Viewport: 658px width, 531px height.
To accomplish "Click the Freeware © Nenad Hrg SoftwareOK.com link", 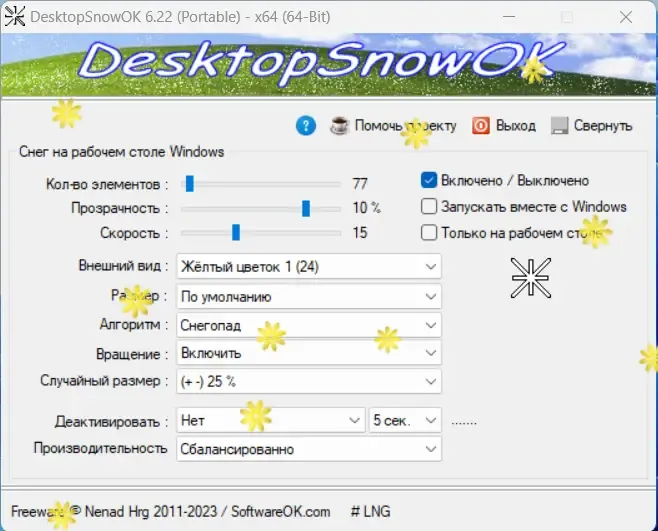I will [170, 511].
